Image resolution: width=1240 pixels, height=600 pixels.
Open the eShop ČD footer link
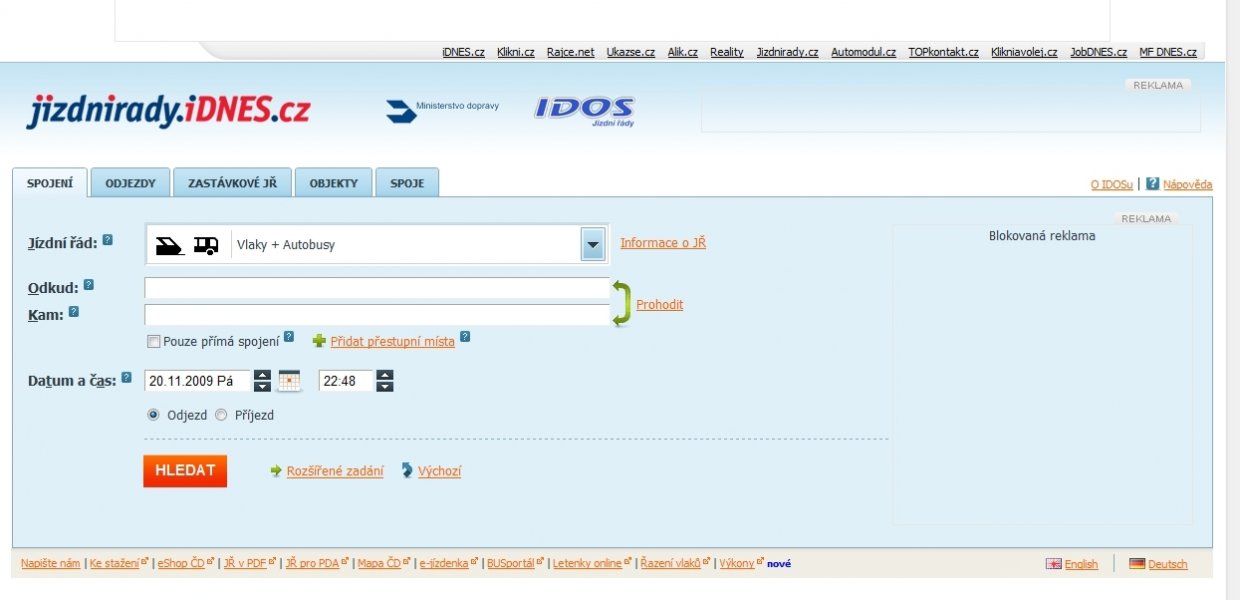pos(181,563)
